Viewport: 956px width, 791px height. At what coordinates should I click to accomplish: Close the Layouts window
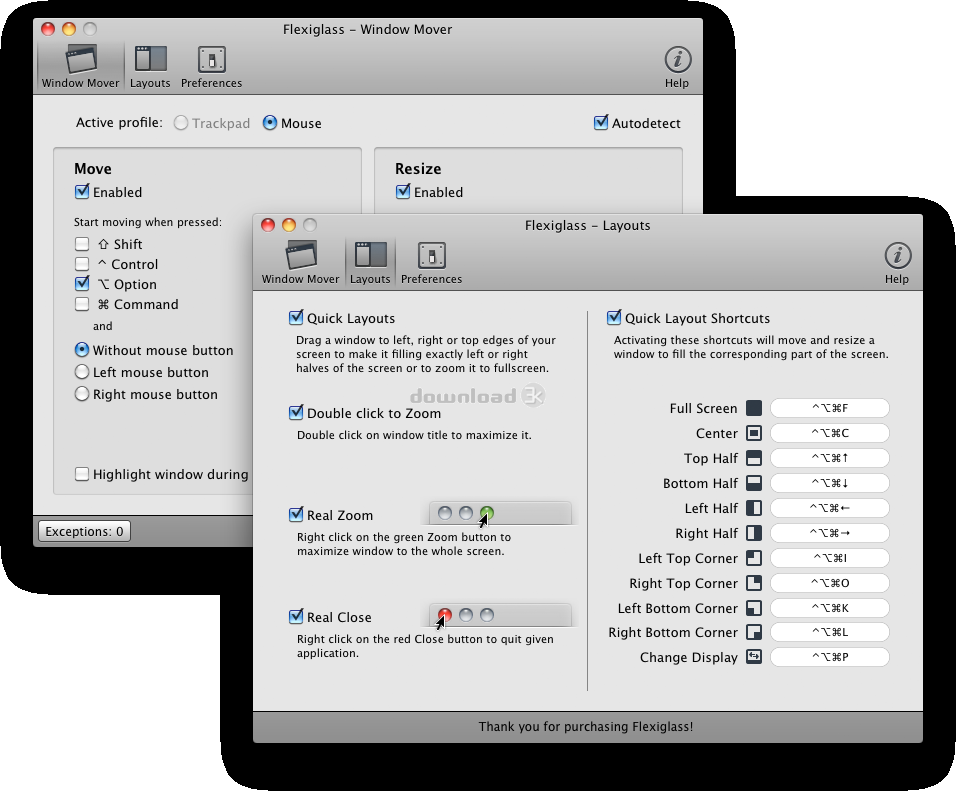(268, 225)
